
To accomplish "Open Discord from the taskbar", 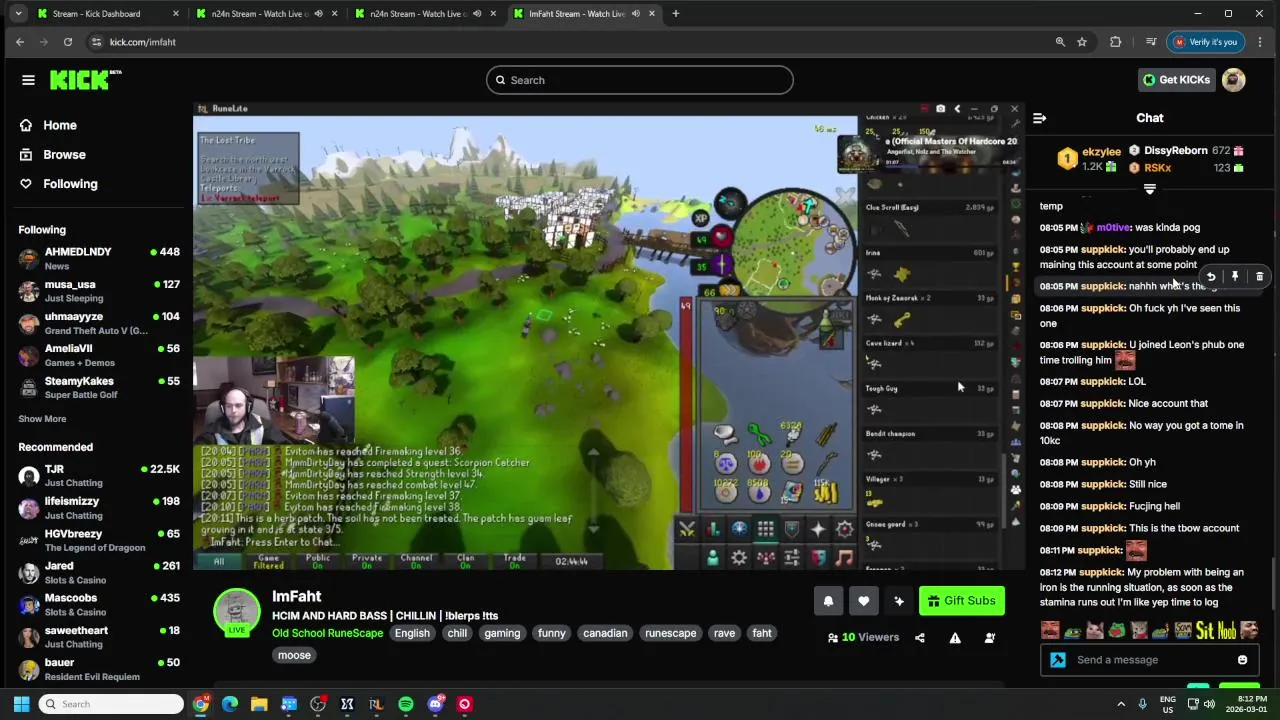I will (435, 704).
